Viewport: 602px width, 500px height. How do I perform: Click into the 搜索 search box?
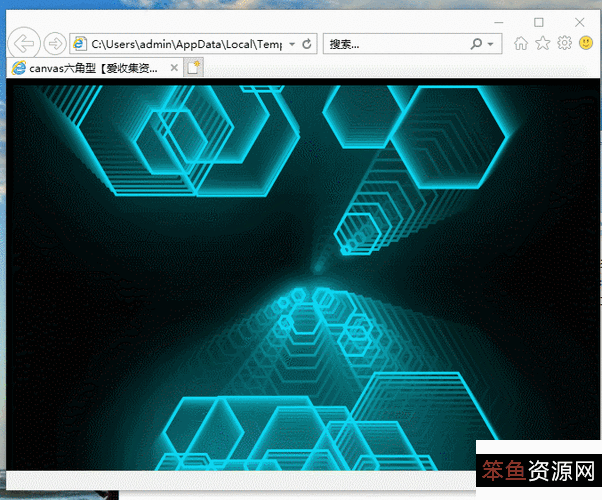click(395, 44)
